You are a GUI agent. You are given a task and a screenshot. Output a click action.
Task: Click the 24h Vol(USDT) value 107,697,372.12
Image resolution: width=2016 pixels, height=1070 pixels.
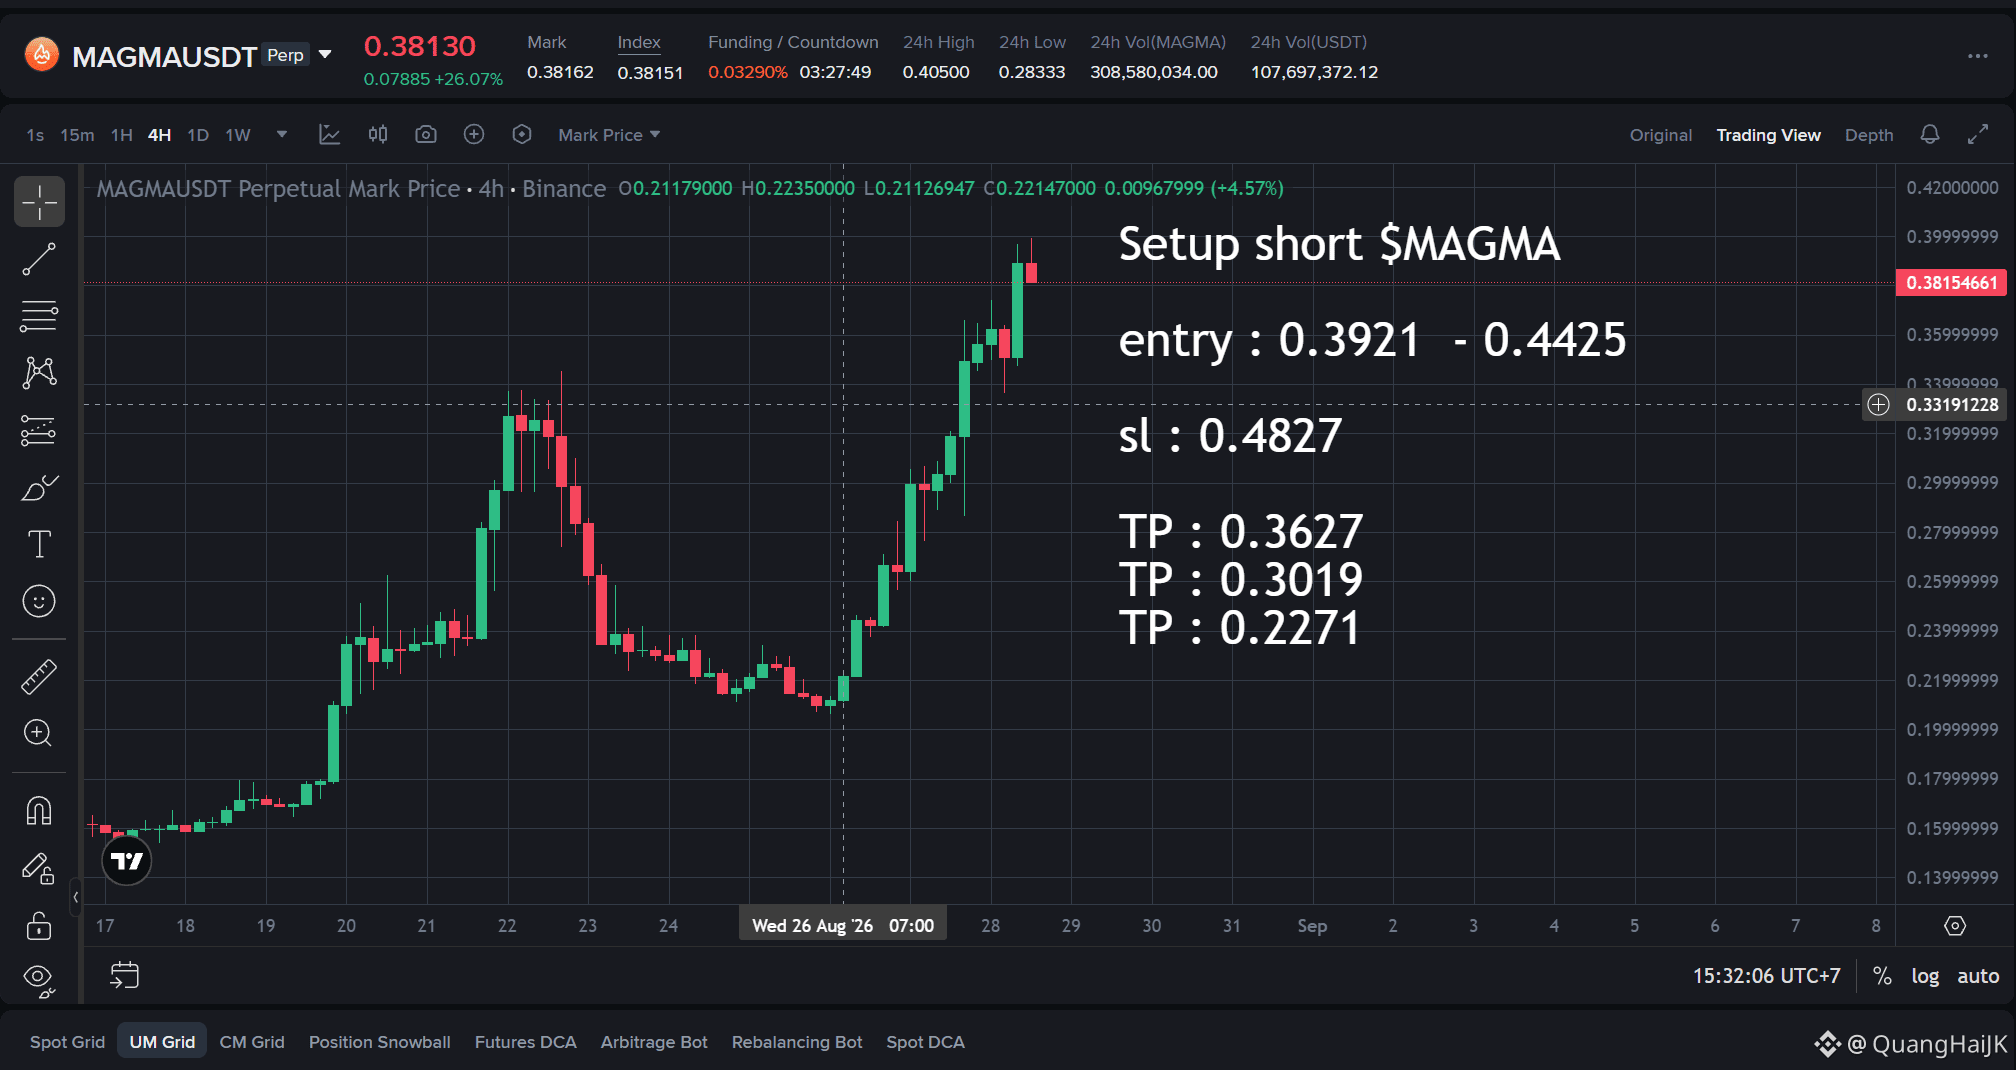click(1314, 72)
